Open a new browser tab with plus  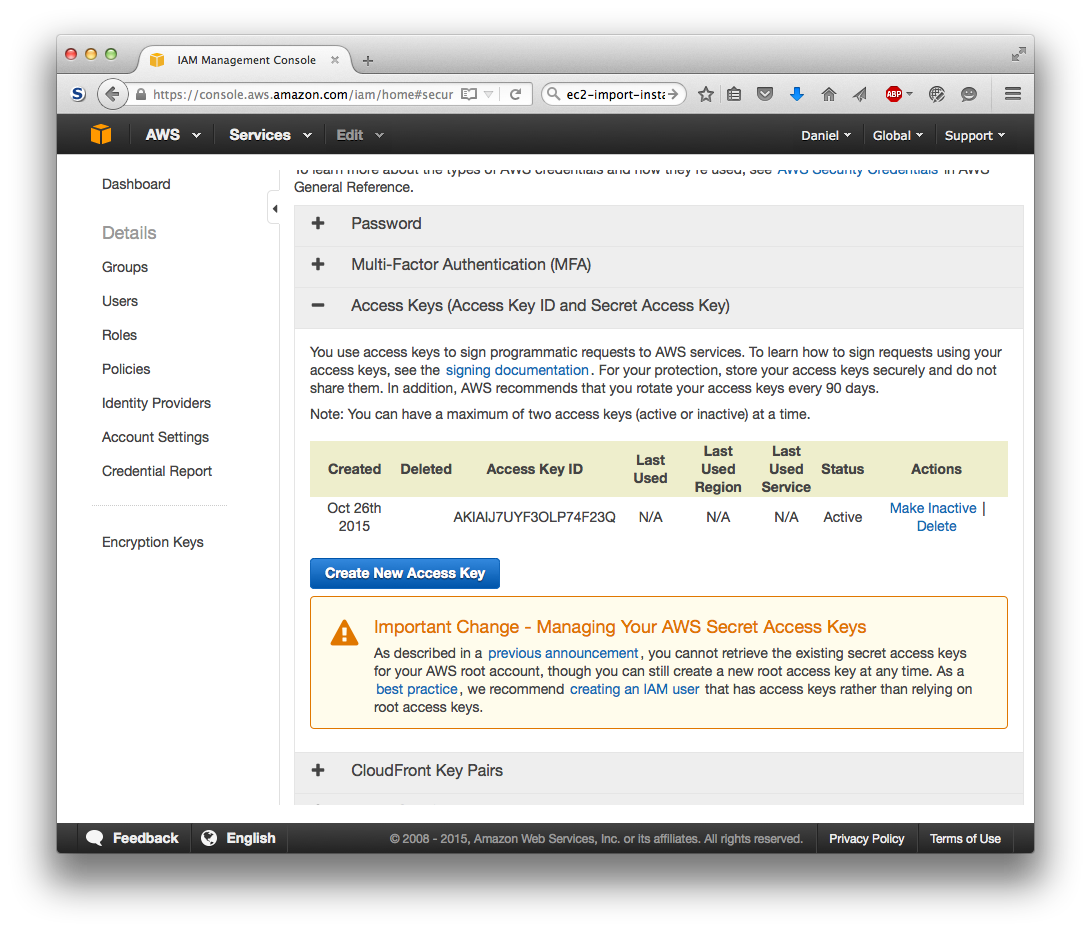(x=368, y=61)
